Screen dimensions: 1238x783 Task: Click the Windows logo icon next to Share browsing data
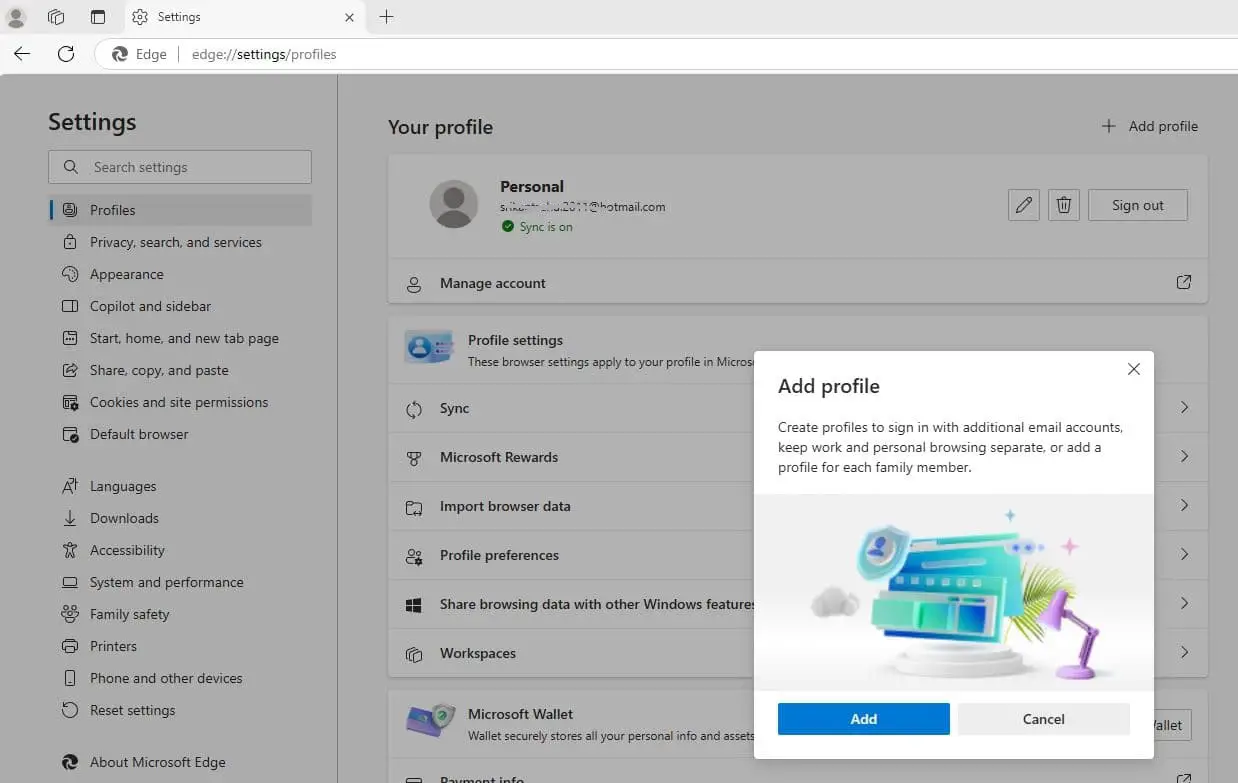[x=414, y=604]
